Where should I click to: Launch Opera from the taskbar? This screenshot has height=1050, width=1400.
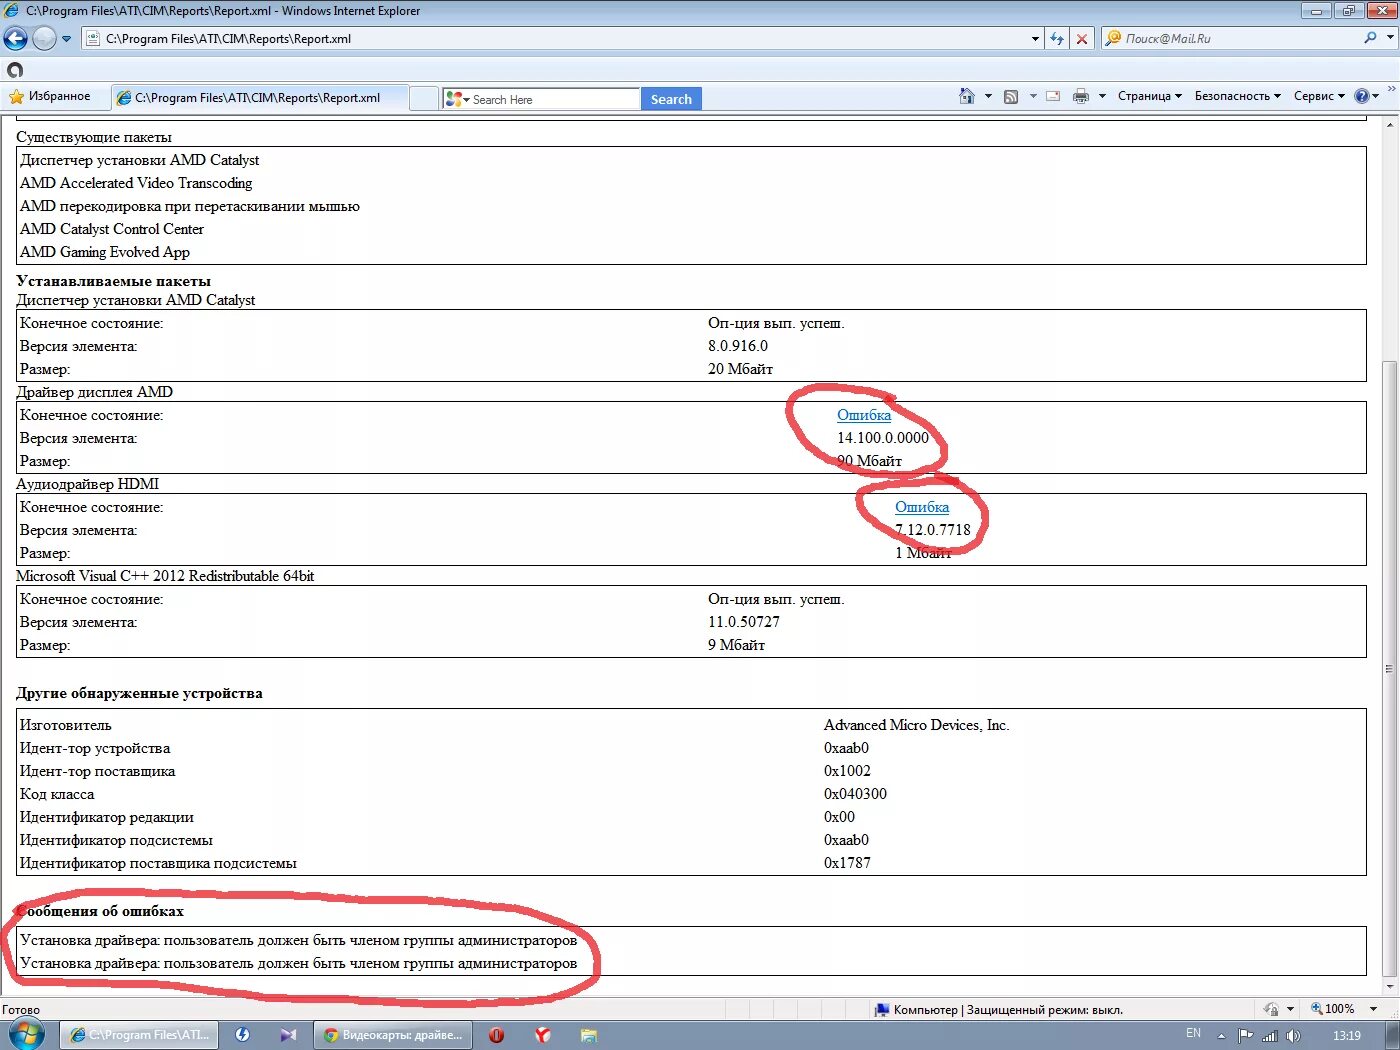[x=496, y=1035]
